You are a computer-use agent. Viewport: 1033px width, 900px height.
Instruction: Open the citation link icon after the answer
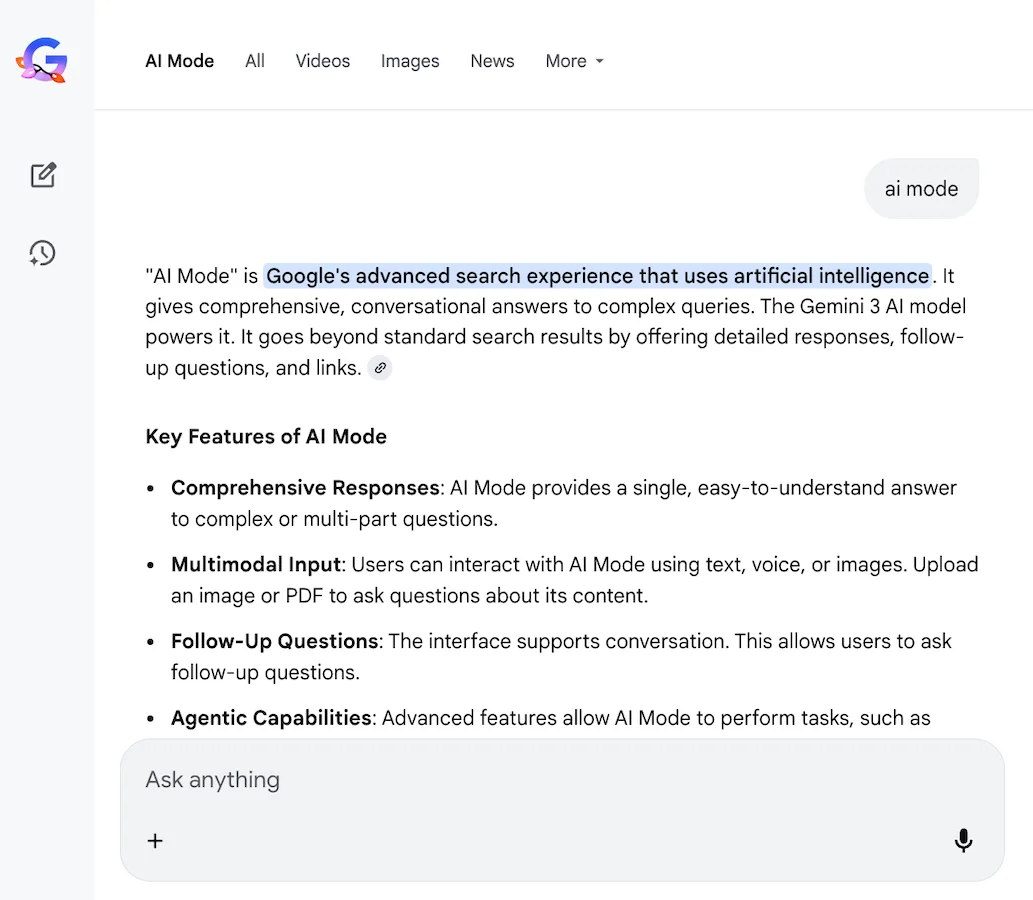pyautogui.click(x=379, y=368)
